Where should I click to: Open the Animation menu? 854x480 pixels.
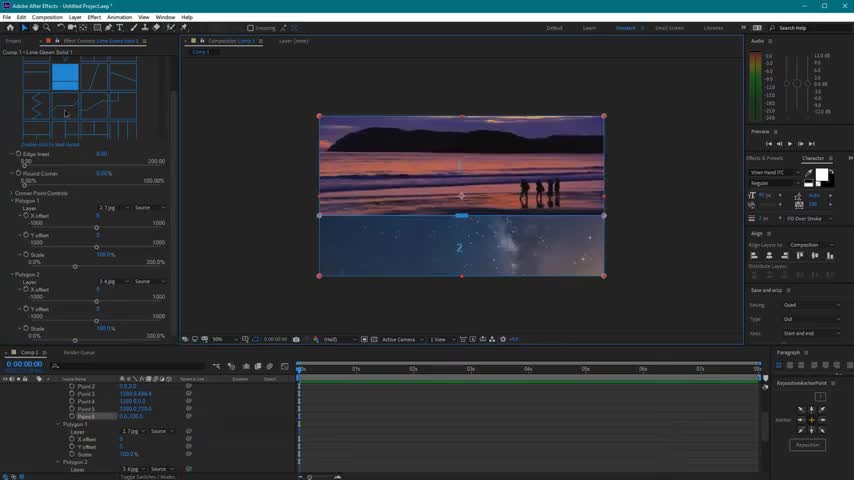click(119, 17)
